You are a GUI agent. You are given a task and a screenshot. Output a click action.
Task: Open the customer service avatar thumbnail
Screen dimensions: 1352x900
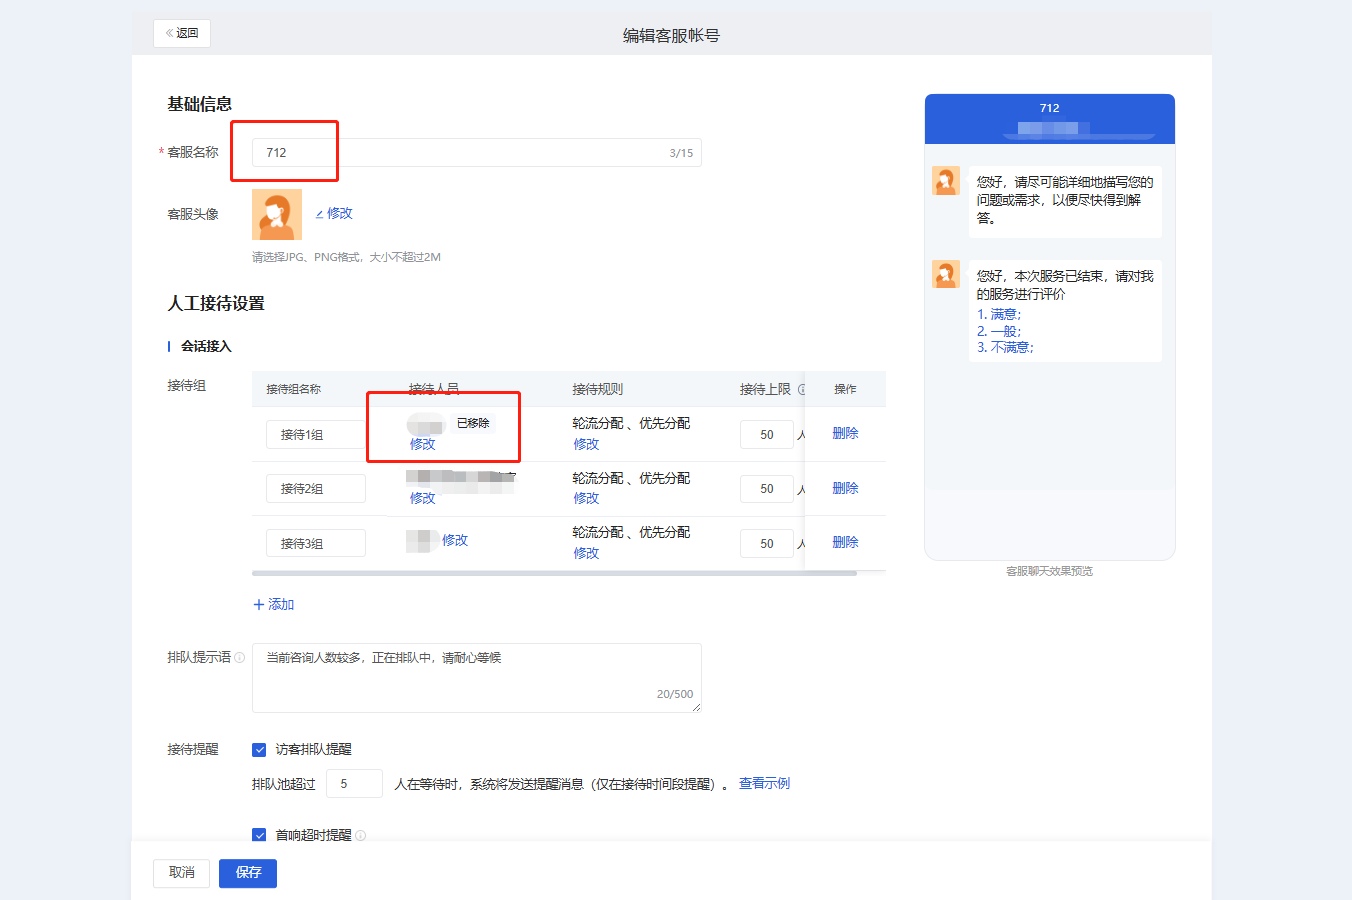coord(277,214)
